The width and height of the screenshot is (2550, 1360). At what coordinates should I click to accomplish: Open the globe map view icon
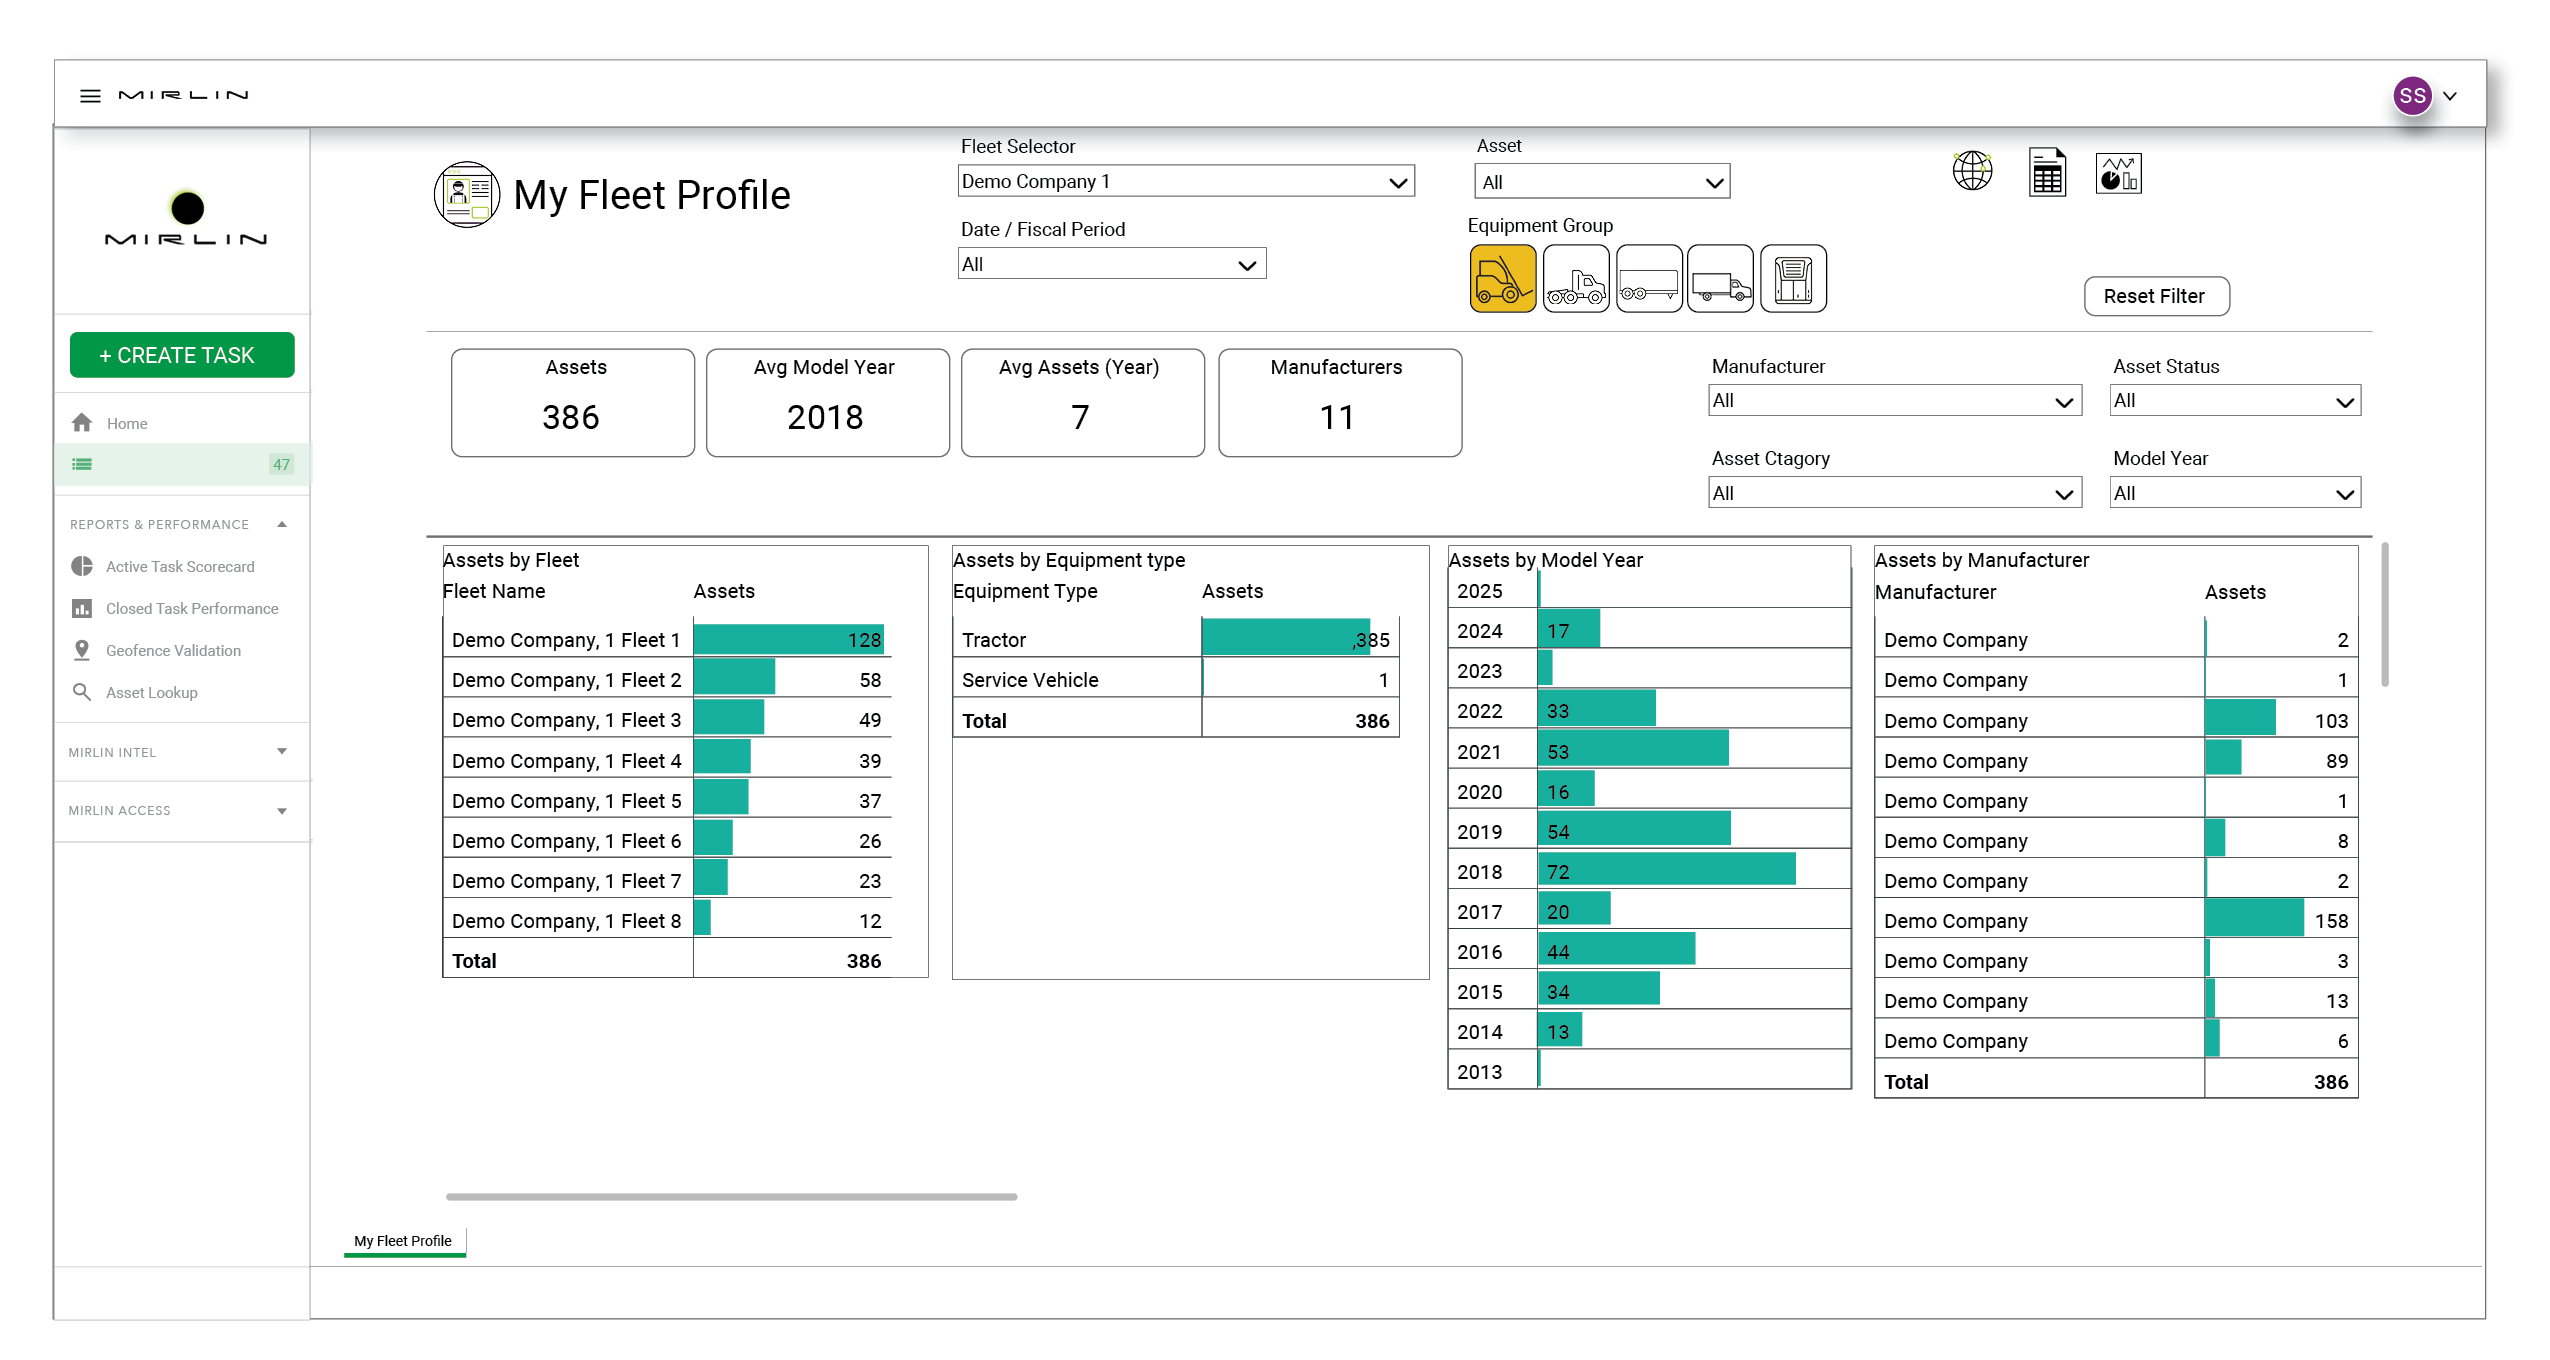(x=1972, y=171)
